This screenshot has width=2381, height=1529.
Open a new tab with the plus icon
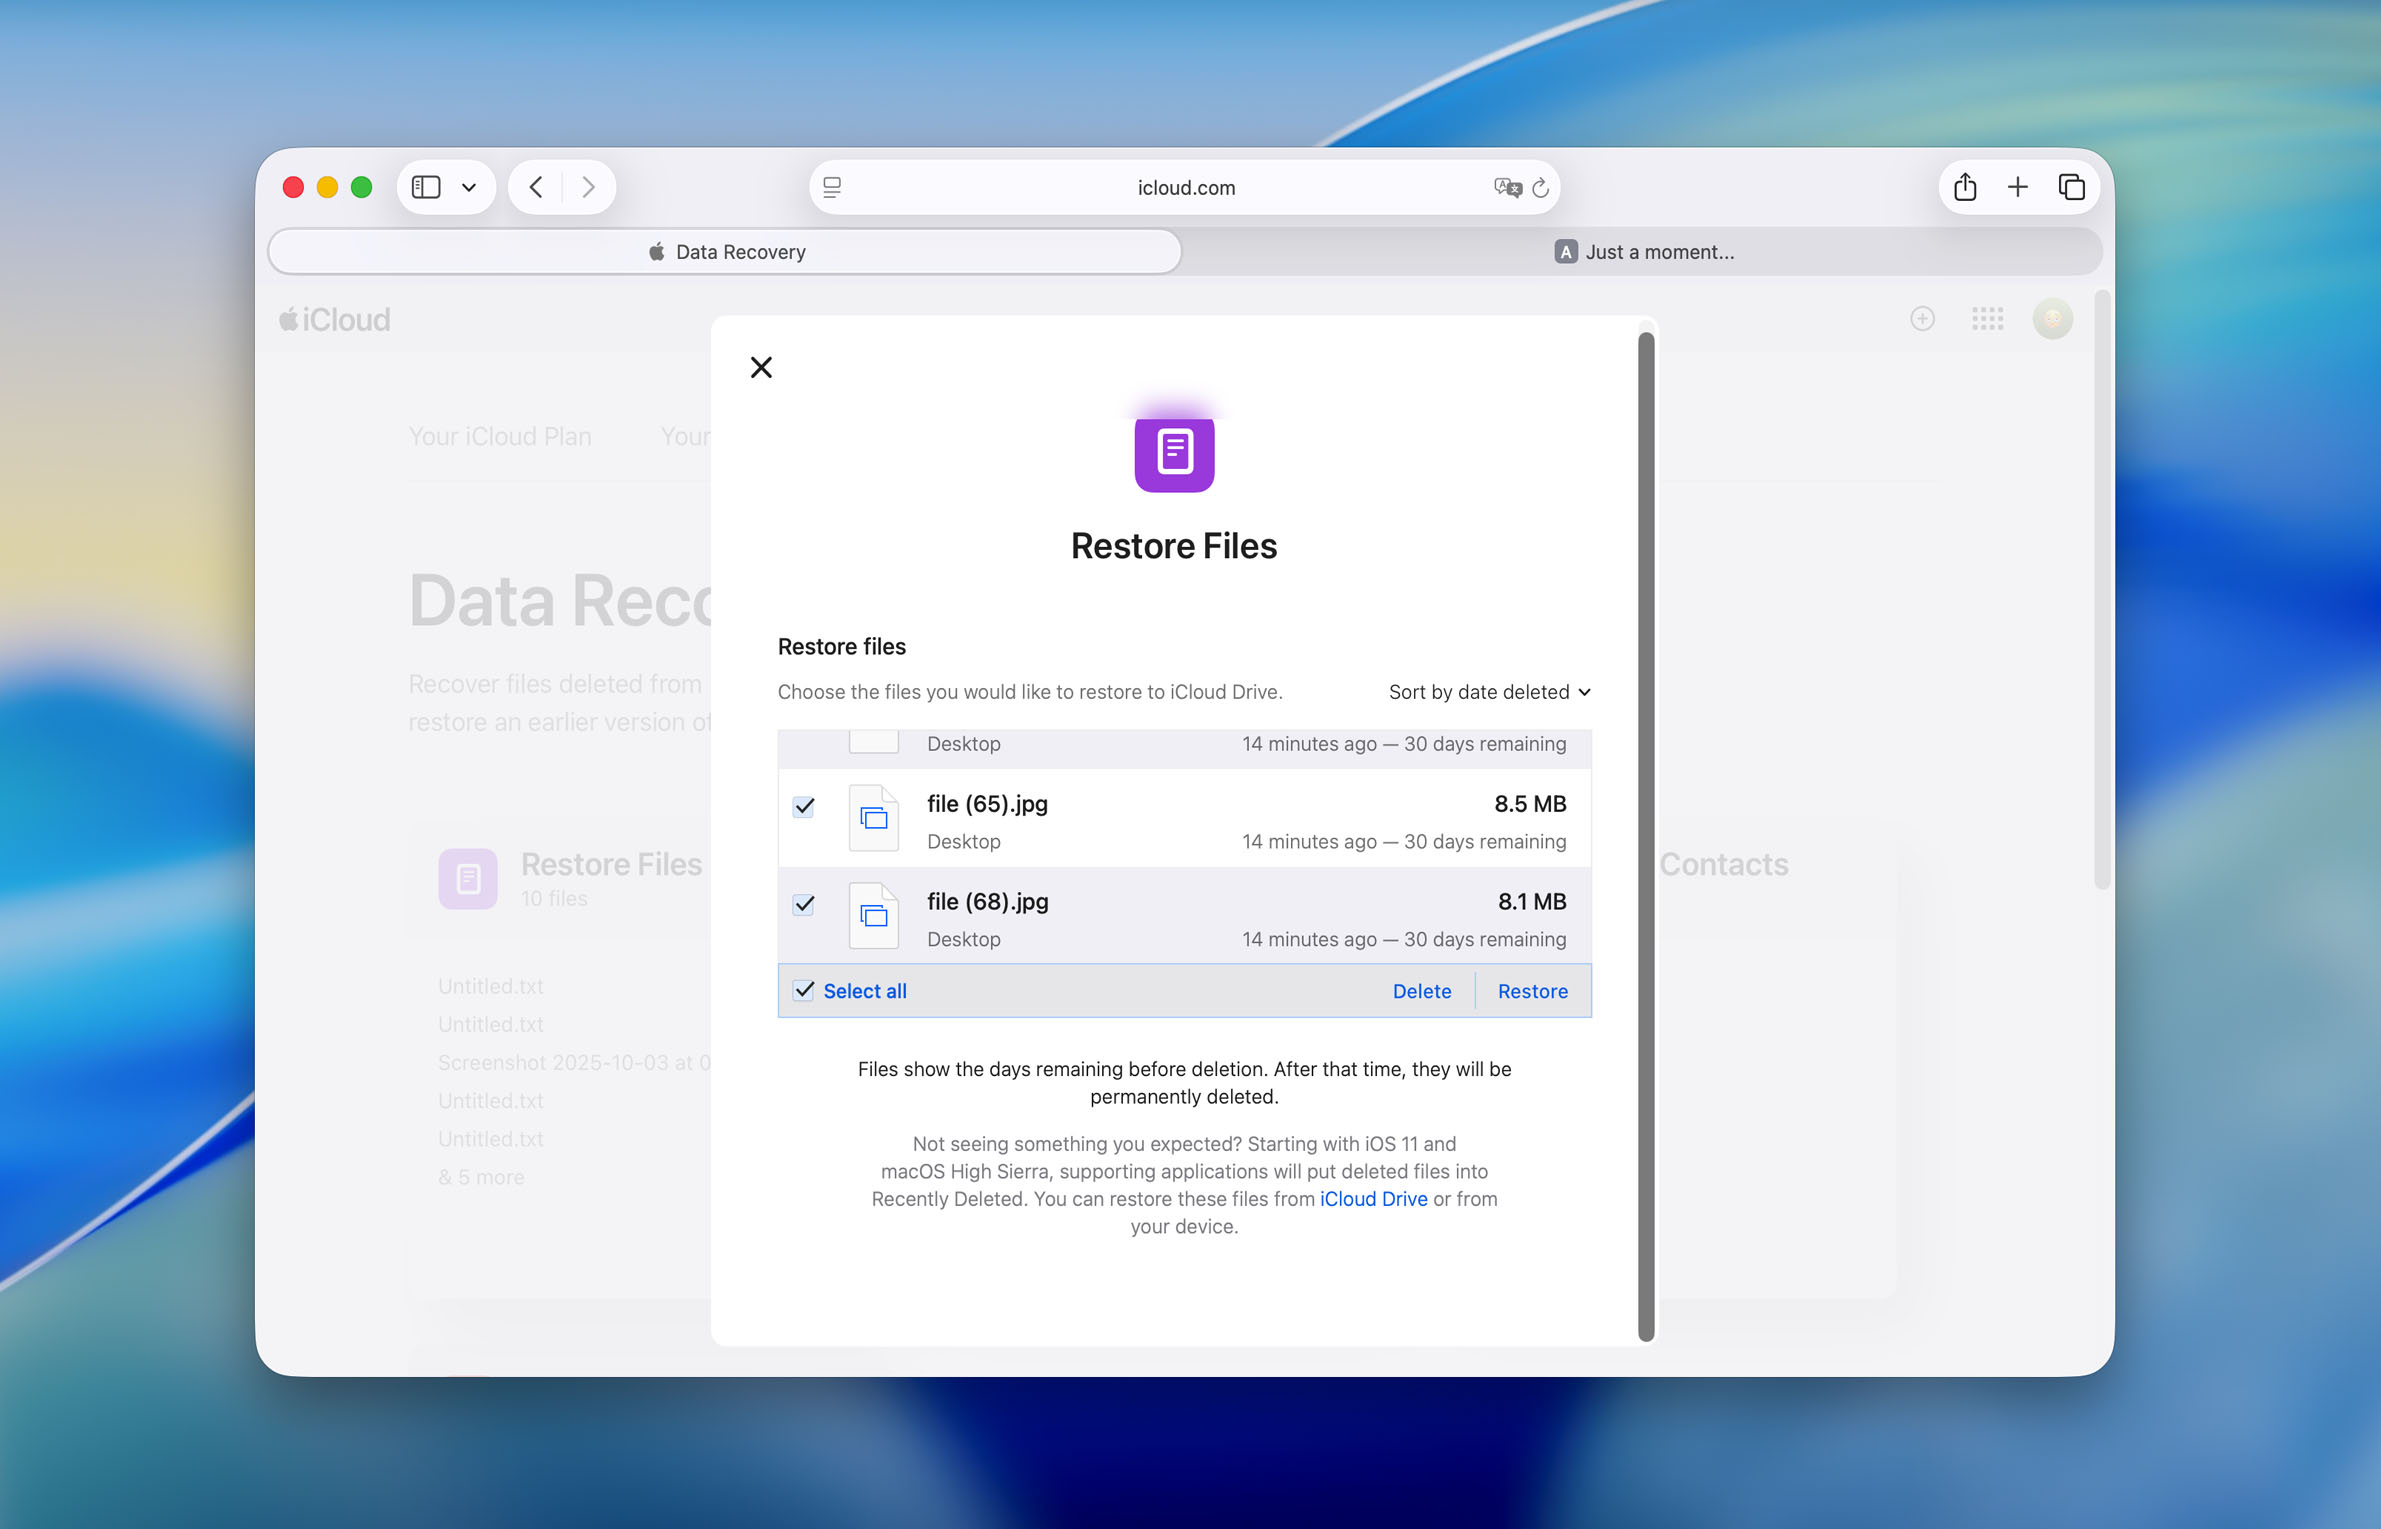(x=2016, y=187)
